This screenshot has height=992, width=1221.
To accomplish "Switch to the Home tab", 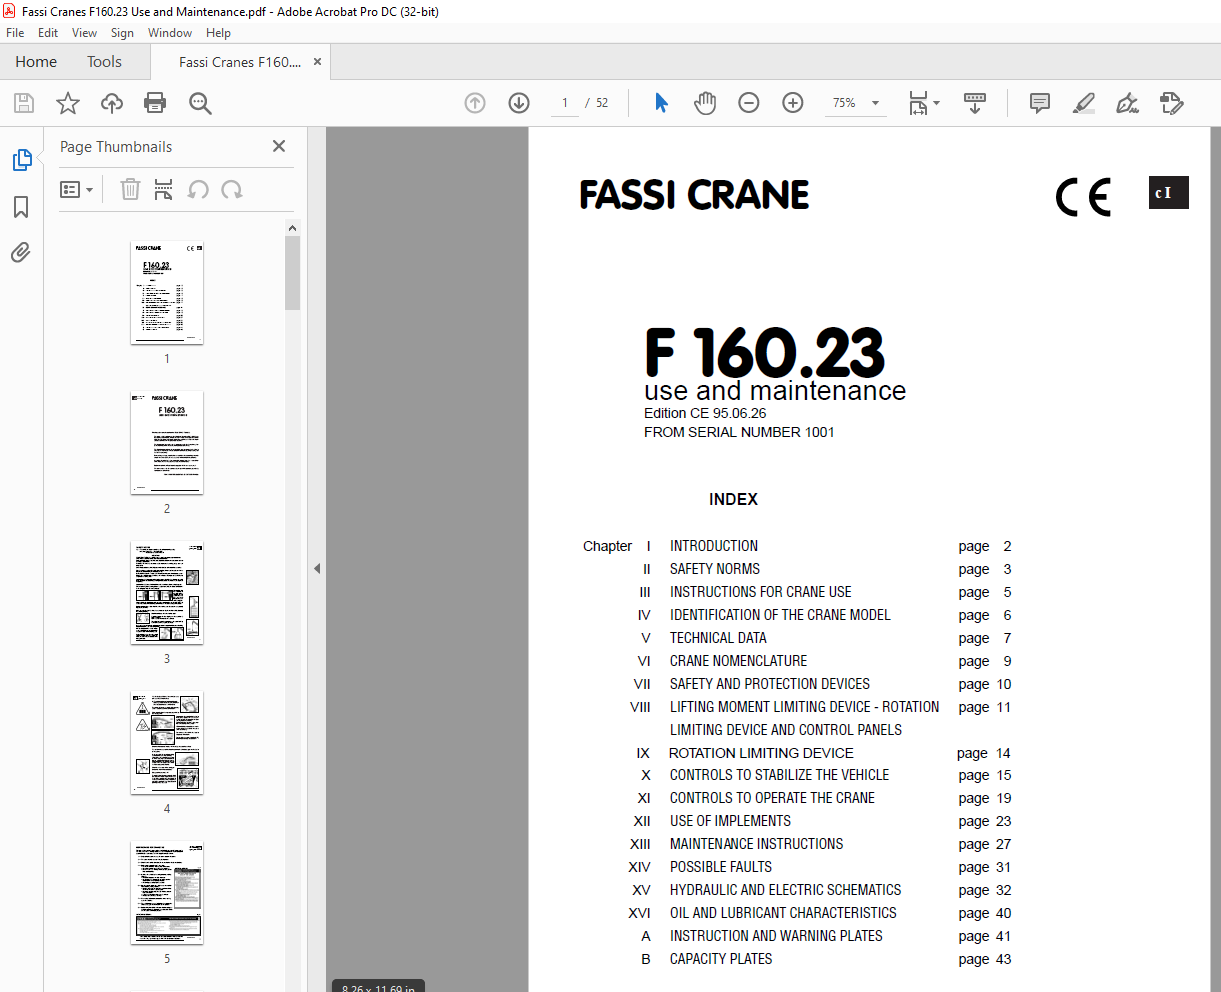I will 36,62.
